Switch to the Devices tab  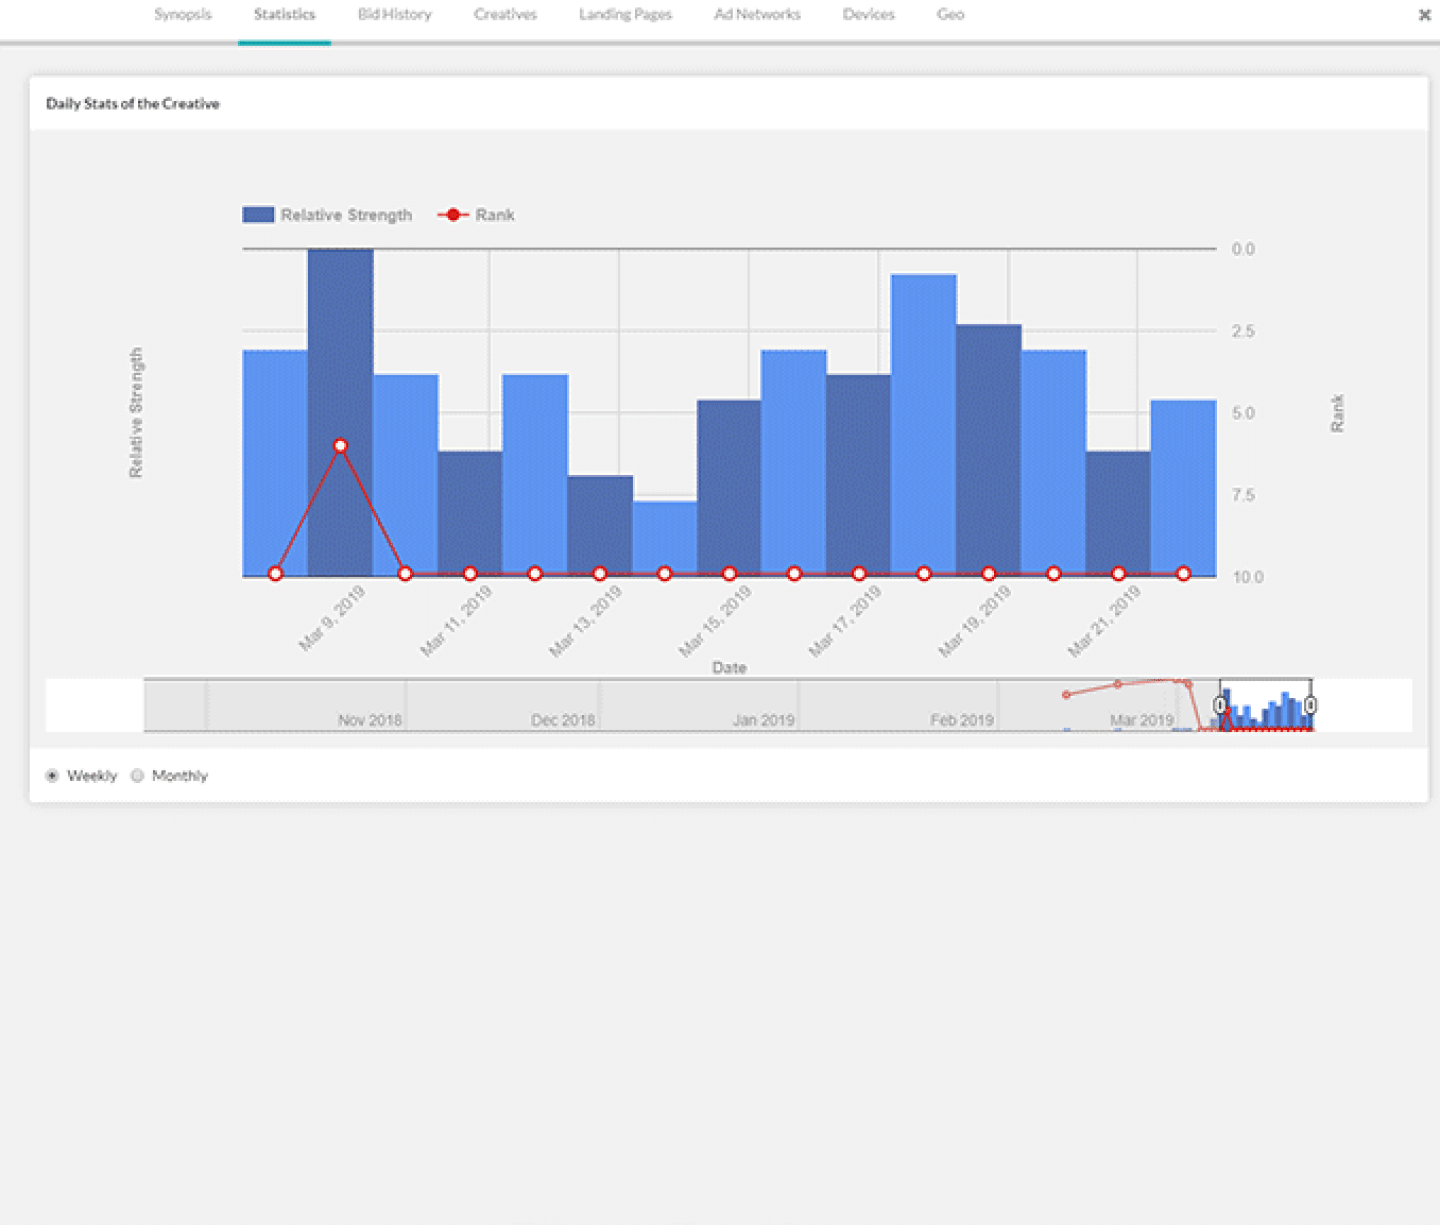[868, 15]
